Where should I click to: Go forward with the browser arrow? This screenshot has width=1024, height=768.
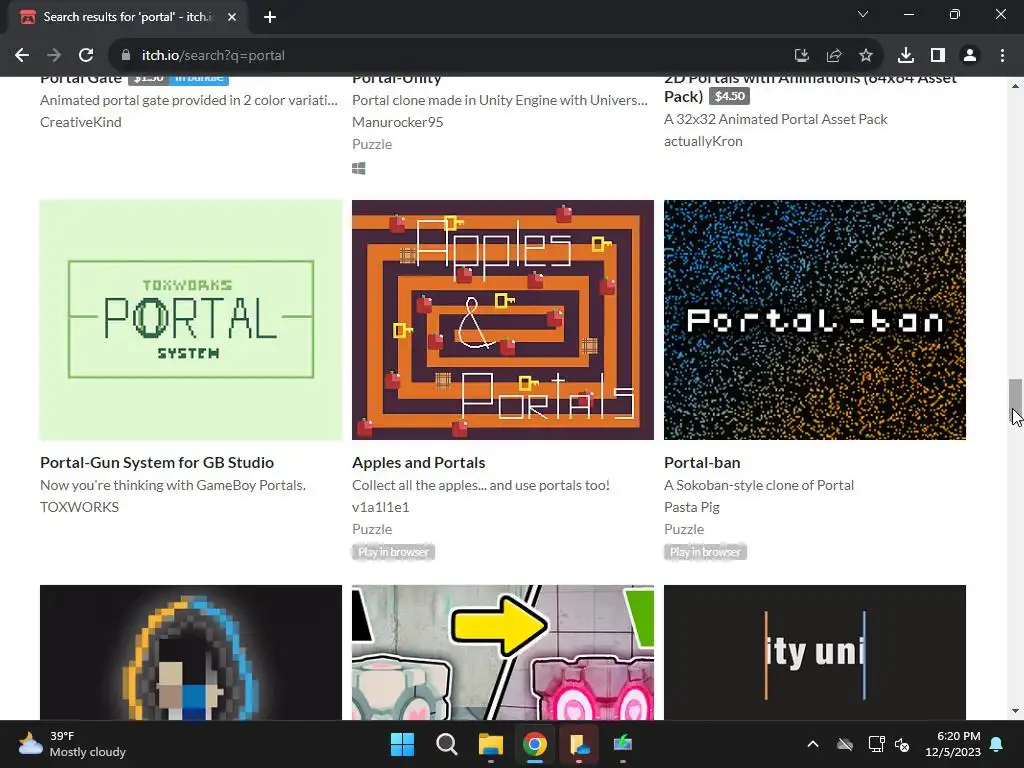54,56
